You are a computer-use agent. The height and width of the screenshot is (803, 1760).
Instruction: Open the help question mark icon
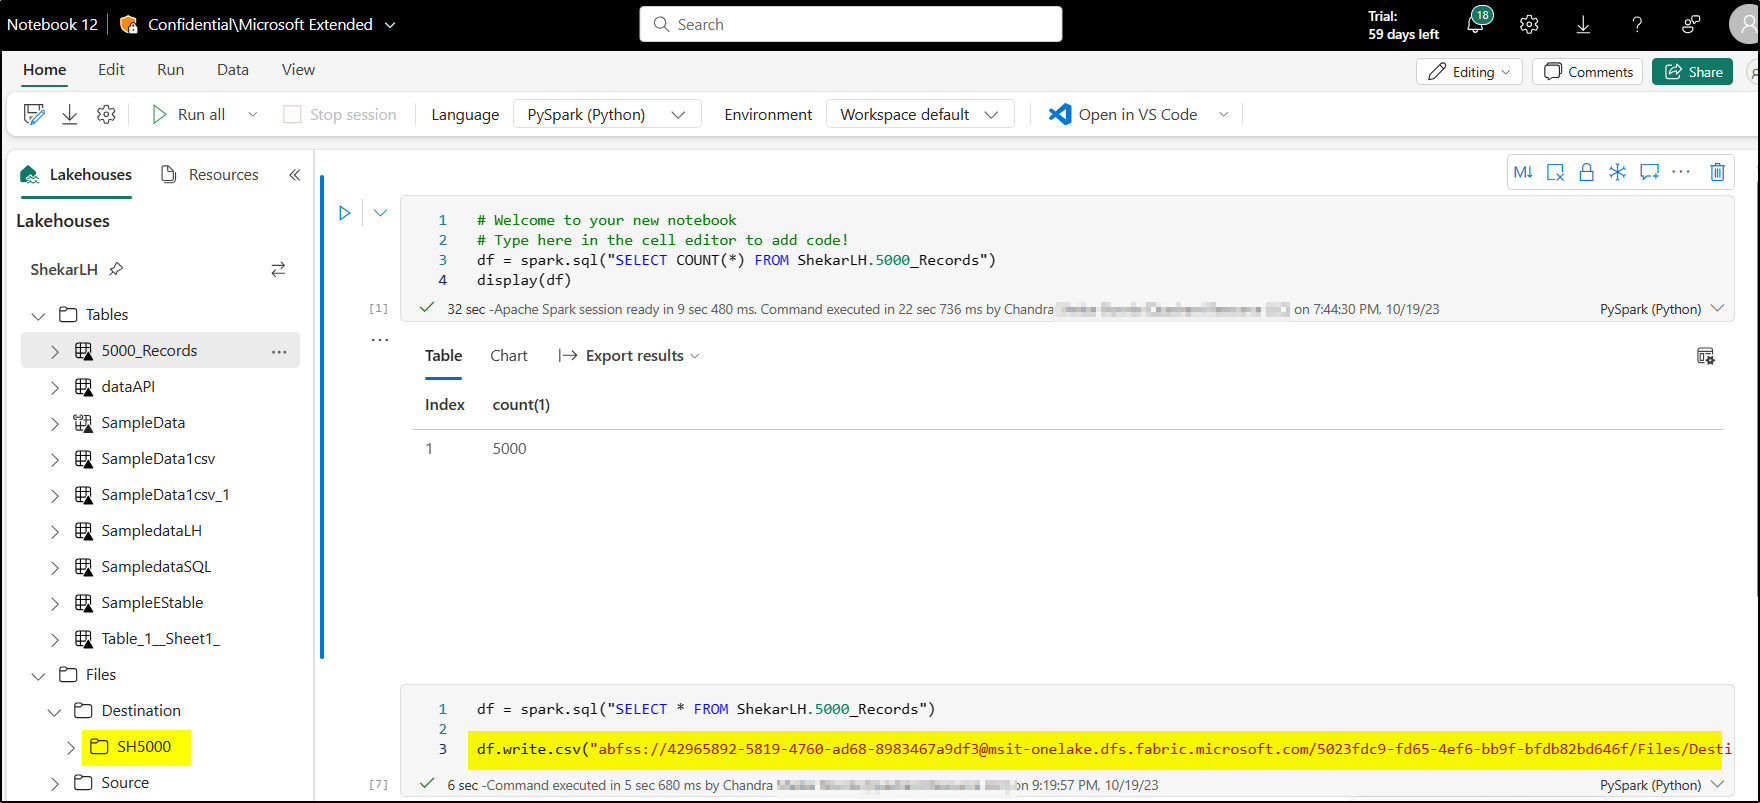1637,25
